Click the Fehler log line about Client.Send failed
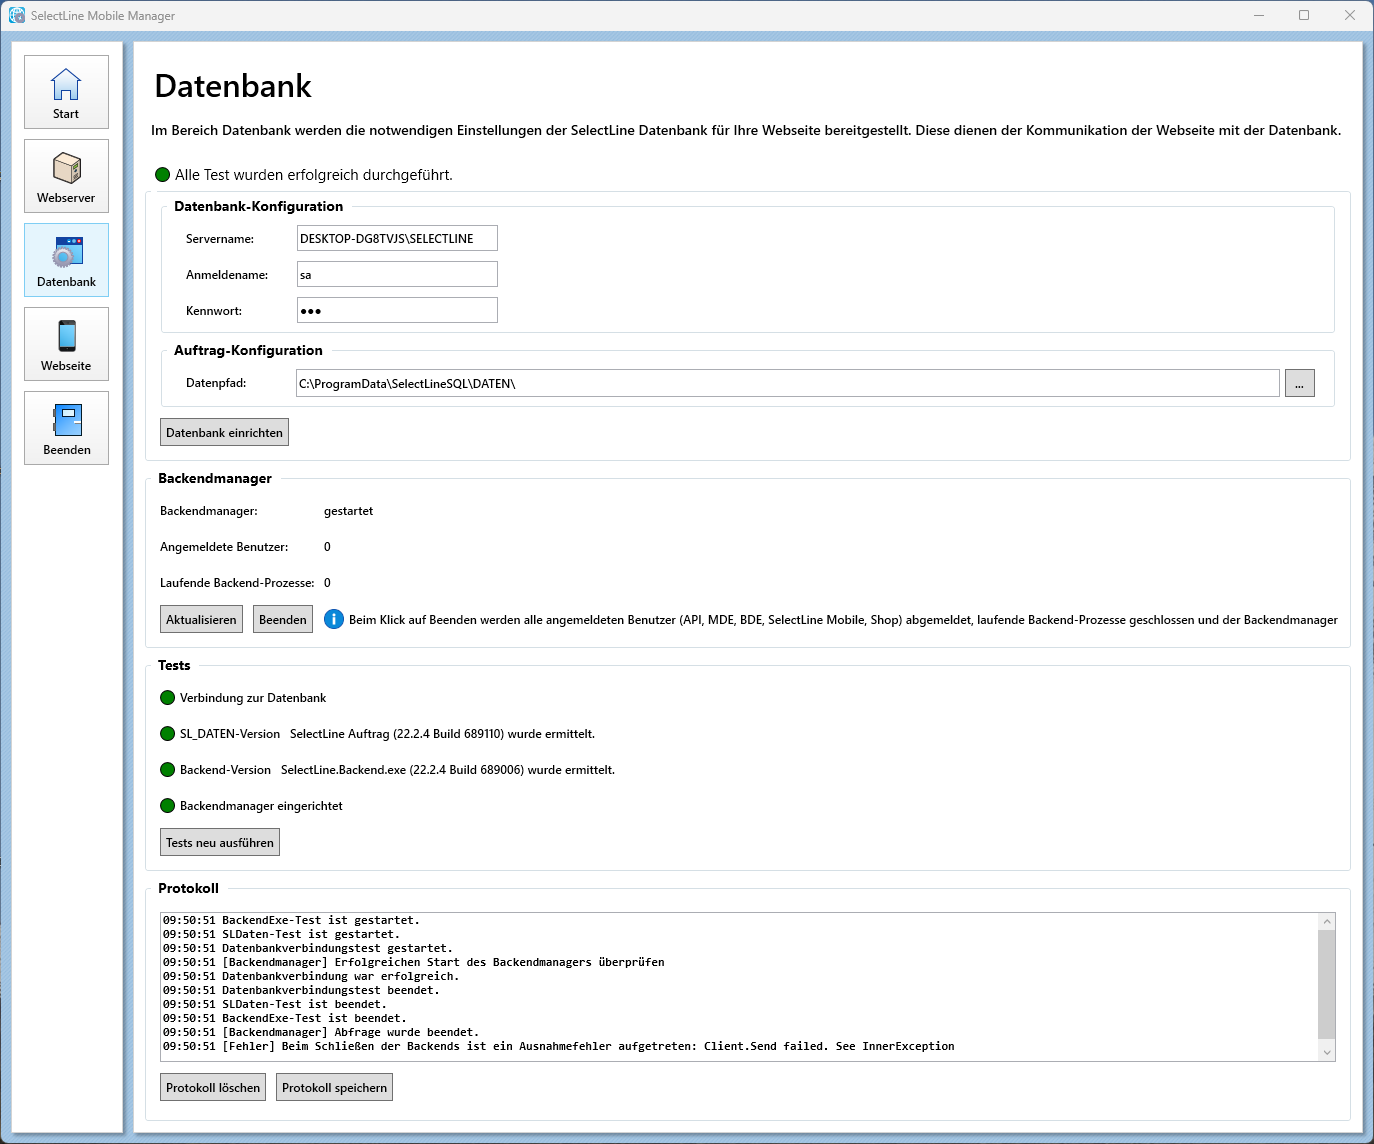 (x=558, y=1046)
